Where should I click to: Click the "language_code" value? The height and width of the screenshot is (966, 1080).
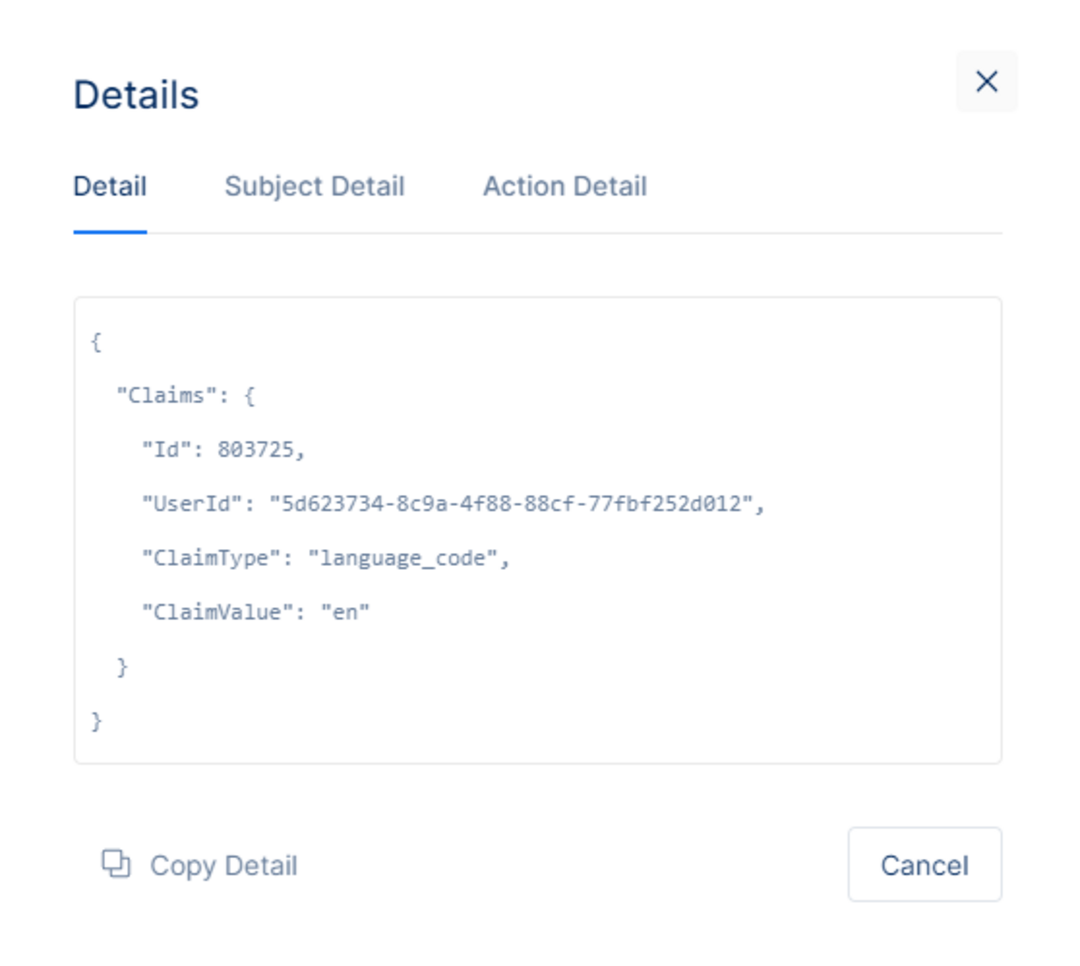402,557
